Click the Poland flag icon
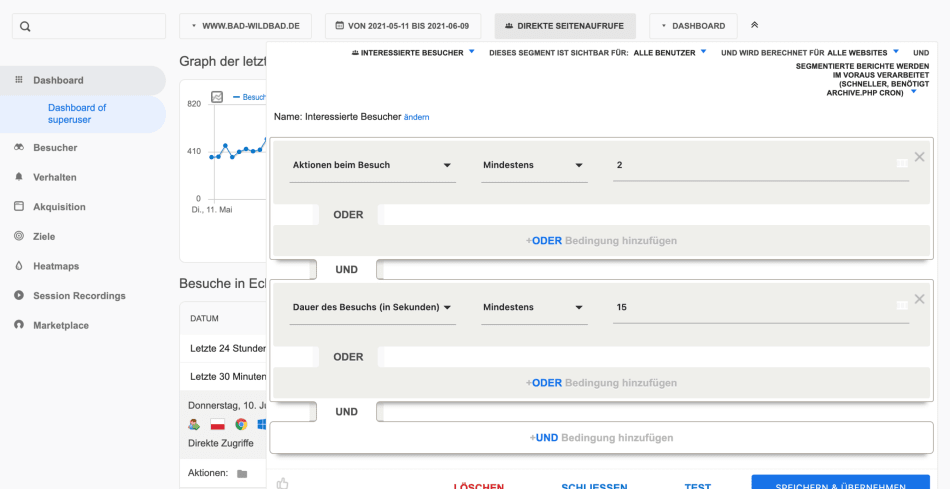 [218, 424]
